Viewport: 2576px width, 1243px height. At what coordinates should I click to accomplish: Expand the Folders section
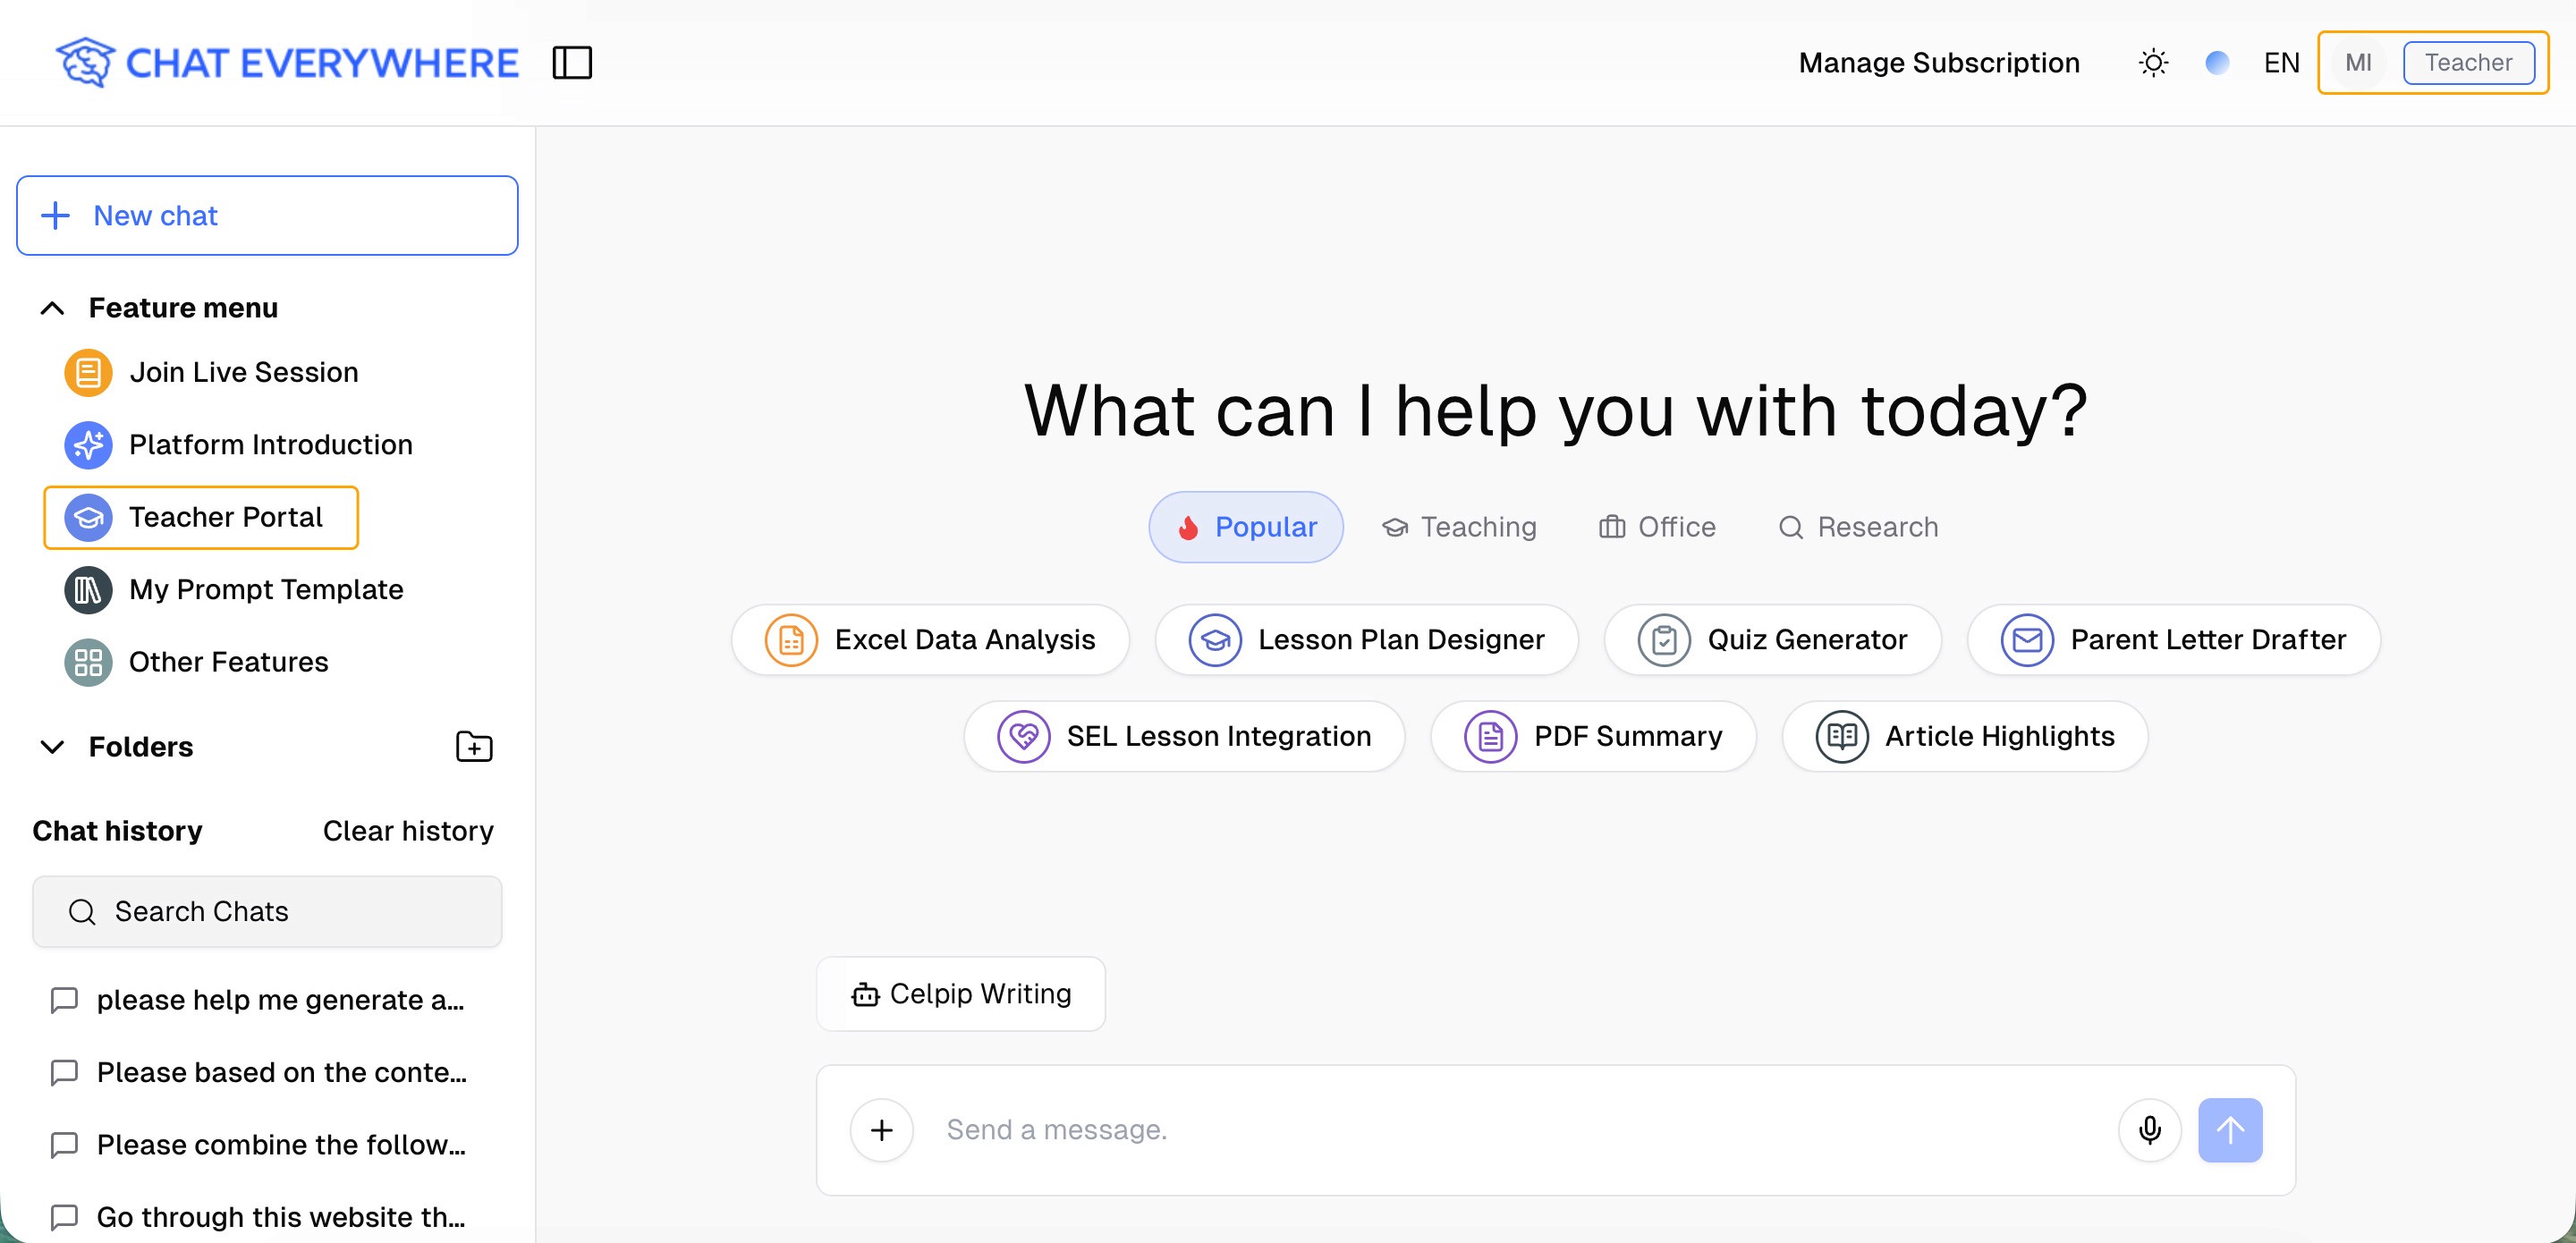(52, 747)
